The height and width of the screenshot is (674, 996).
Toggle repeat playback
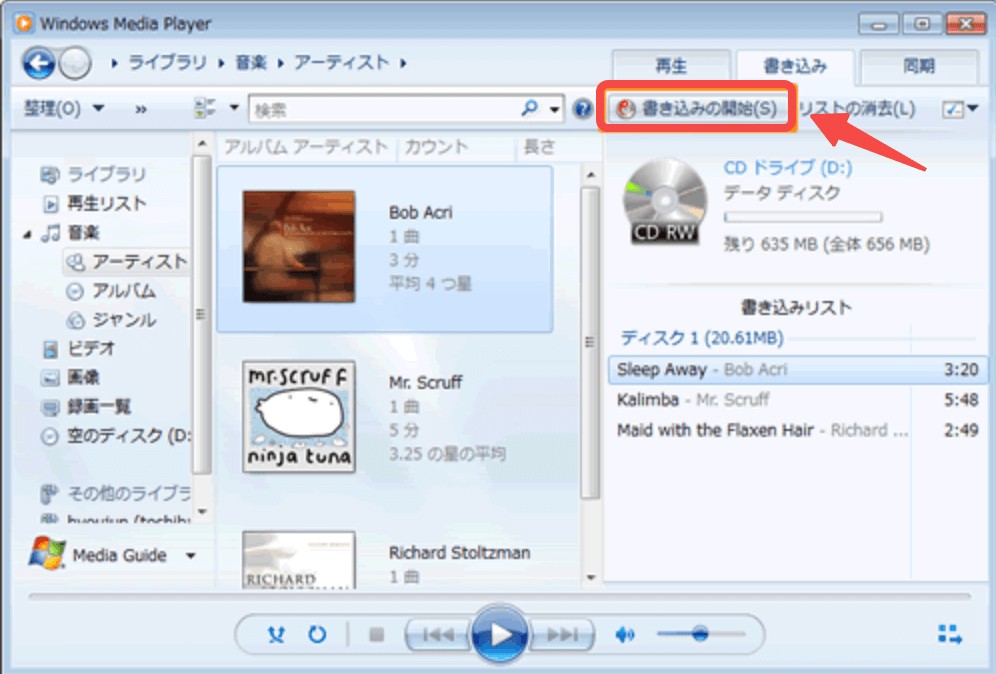coord(317,634)
